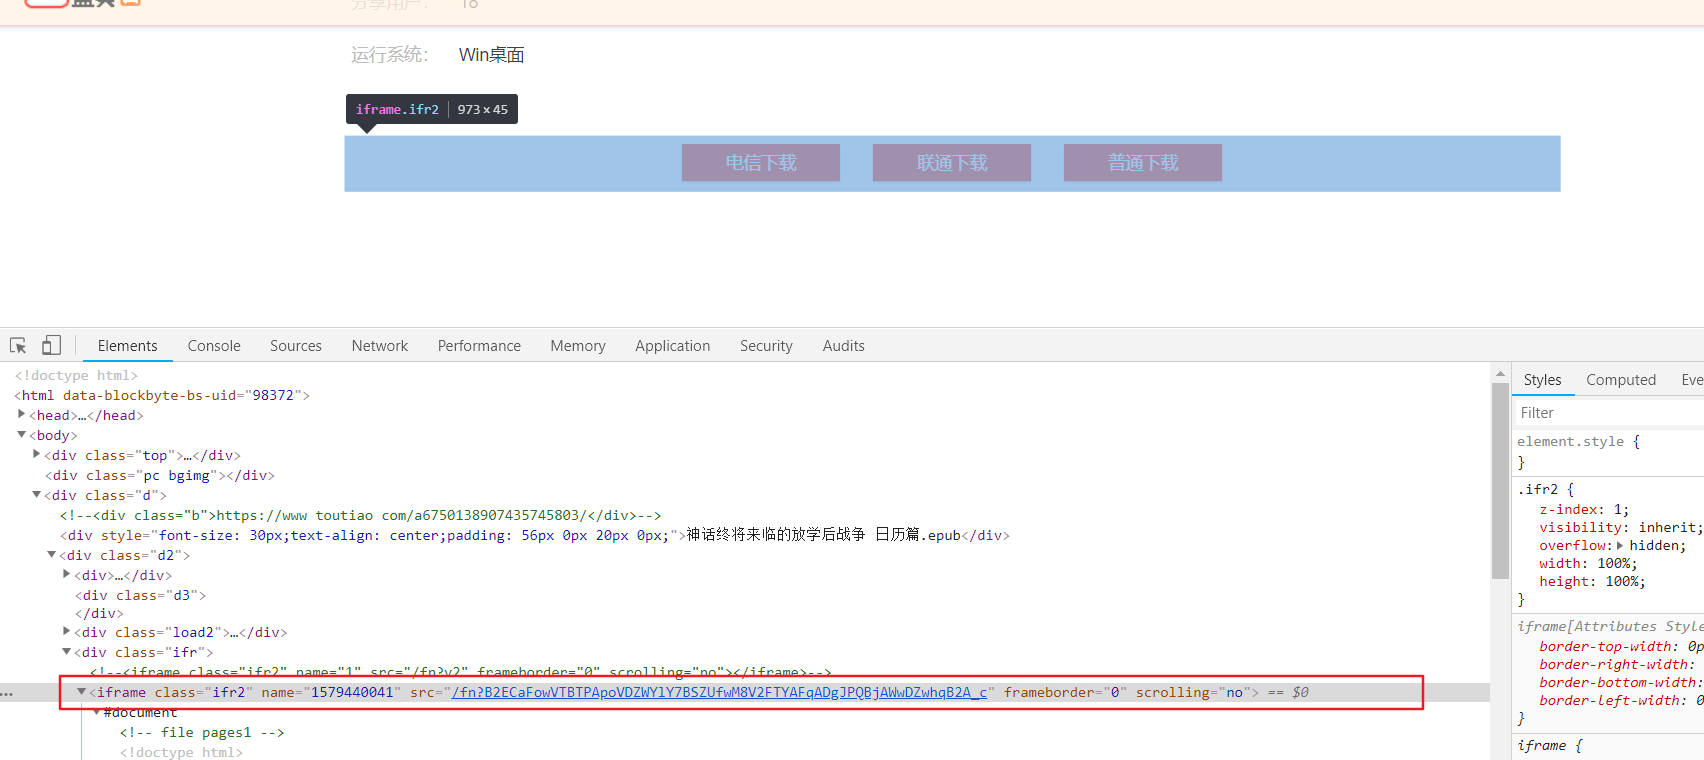Click the width: 100% declaration

coord(1588,563)
